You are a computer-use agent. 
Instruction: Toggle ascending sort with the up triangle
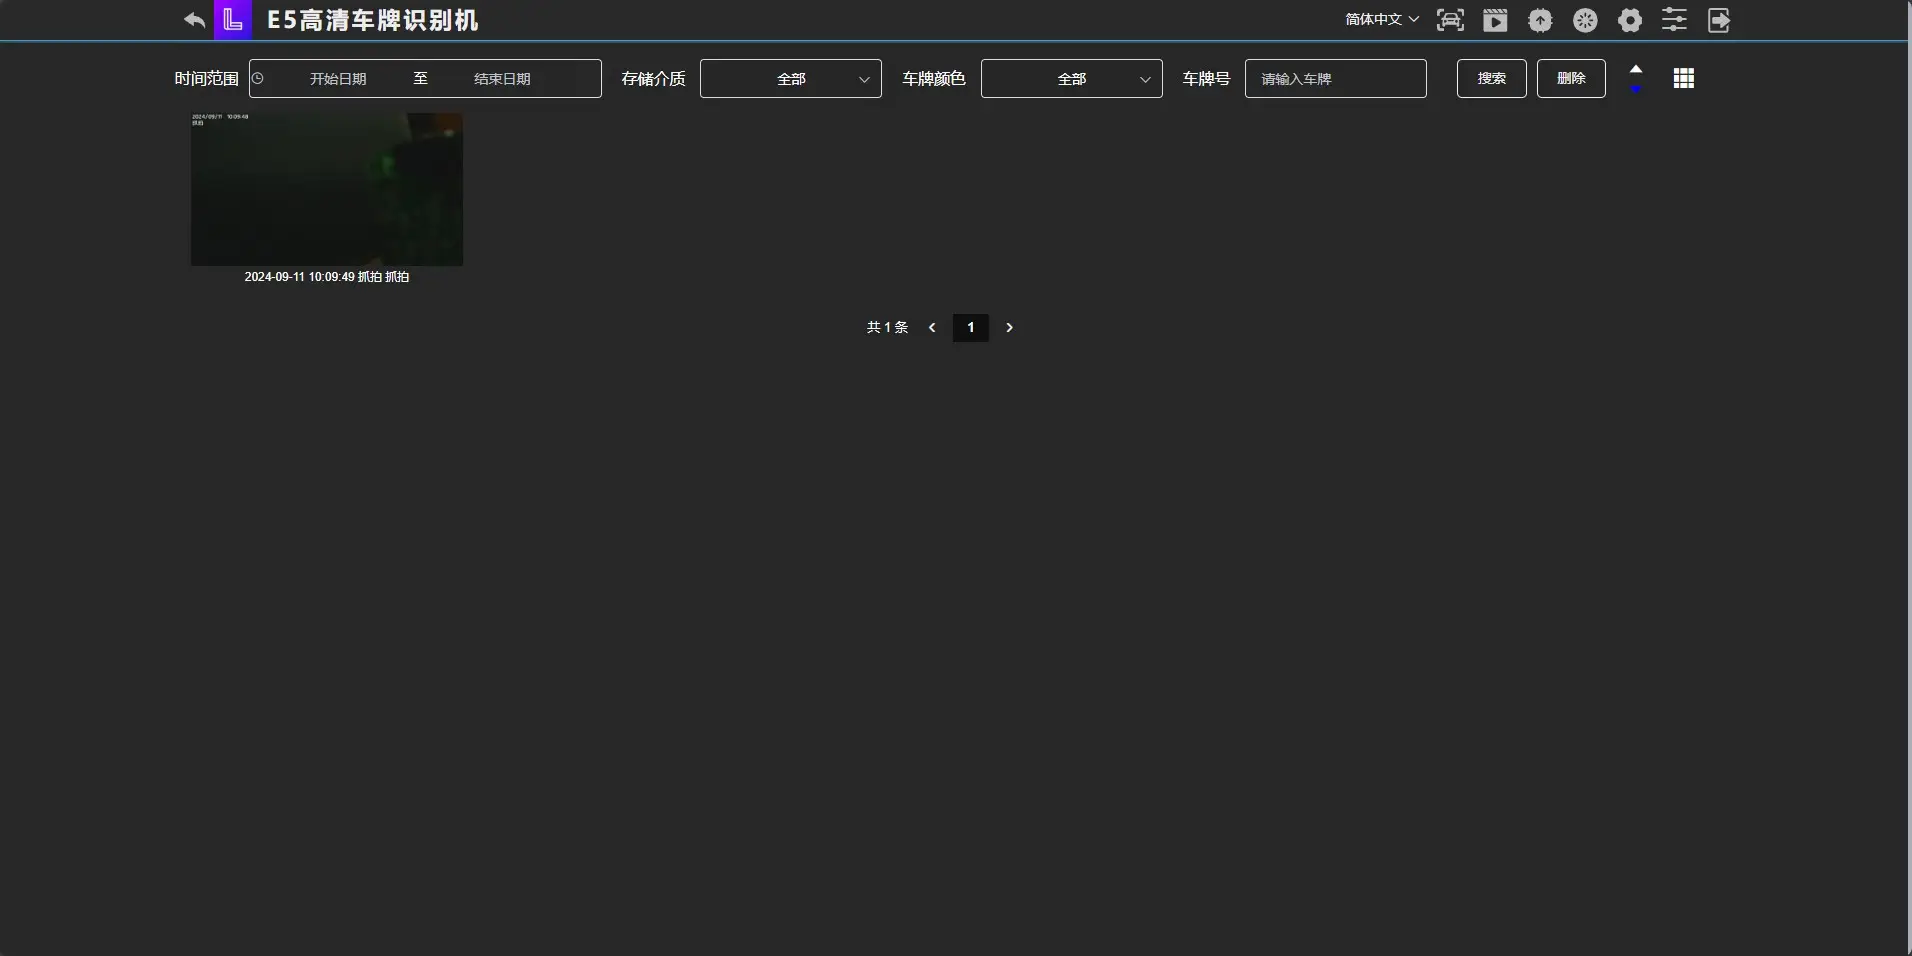coord(1636,68)
